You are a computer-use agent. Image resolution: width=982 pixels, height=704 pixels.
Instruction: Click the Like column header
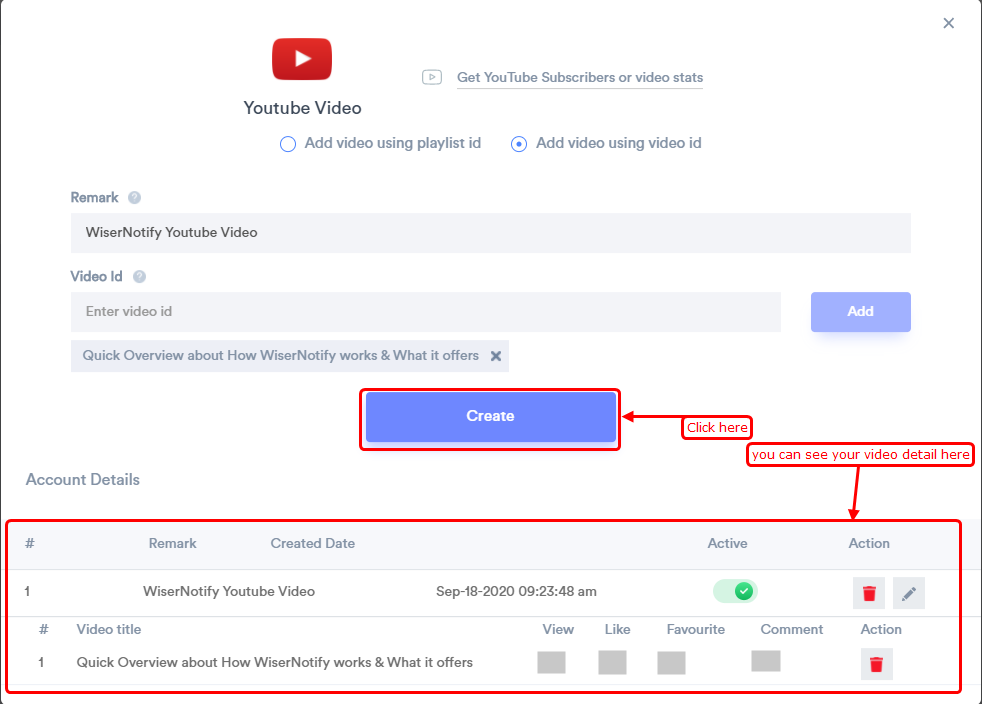click(618, 629)
